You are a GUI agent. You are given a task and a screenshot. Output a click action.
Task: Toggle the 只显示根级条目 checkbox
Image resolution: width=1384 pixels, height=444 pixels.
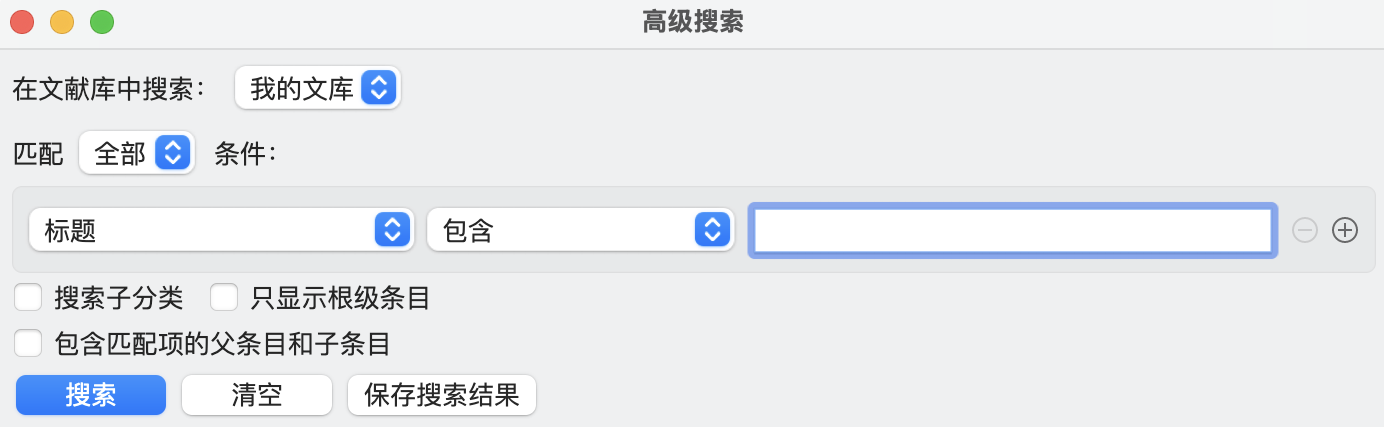point(223,297)
